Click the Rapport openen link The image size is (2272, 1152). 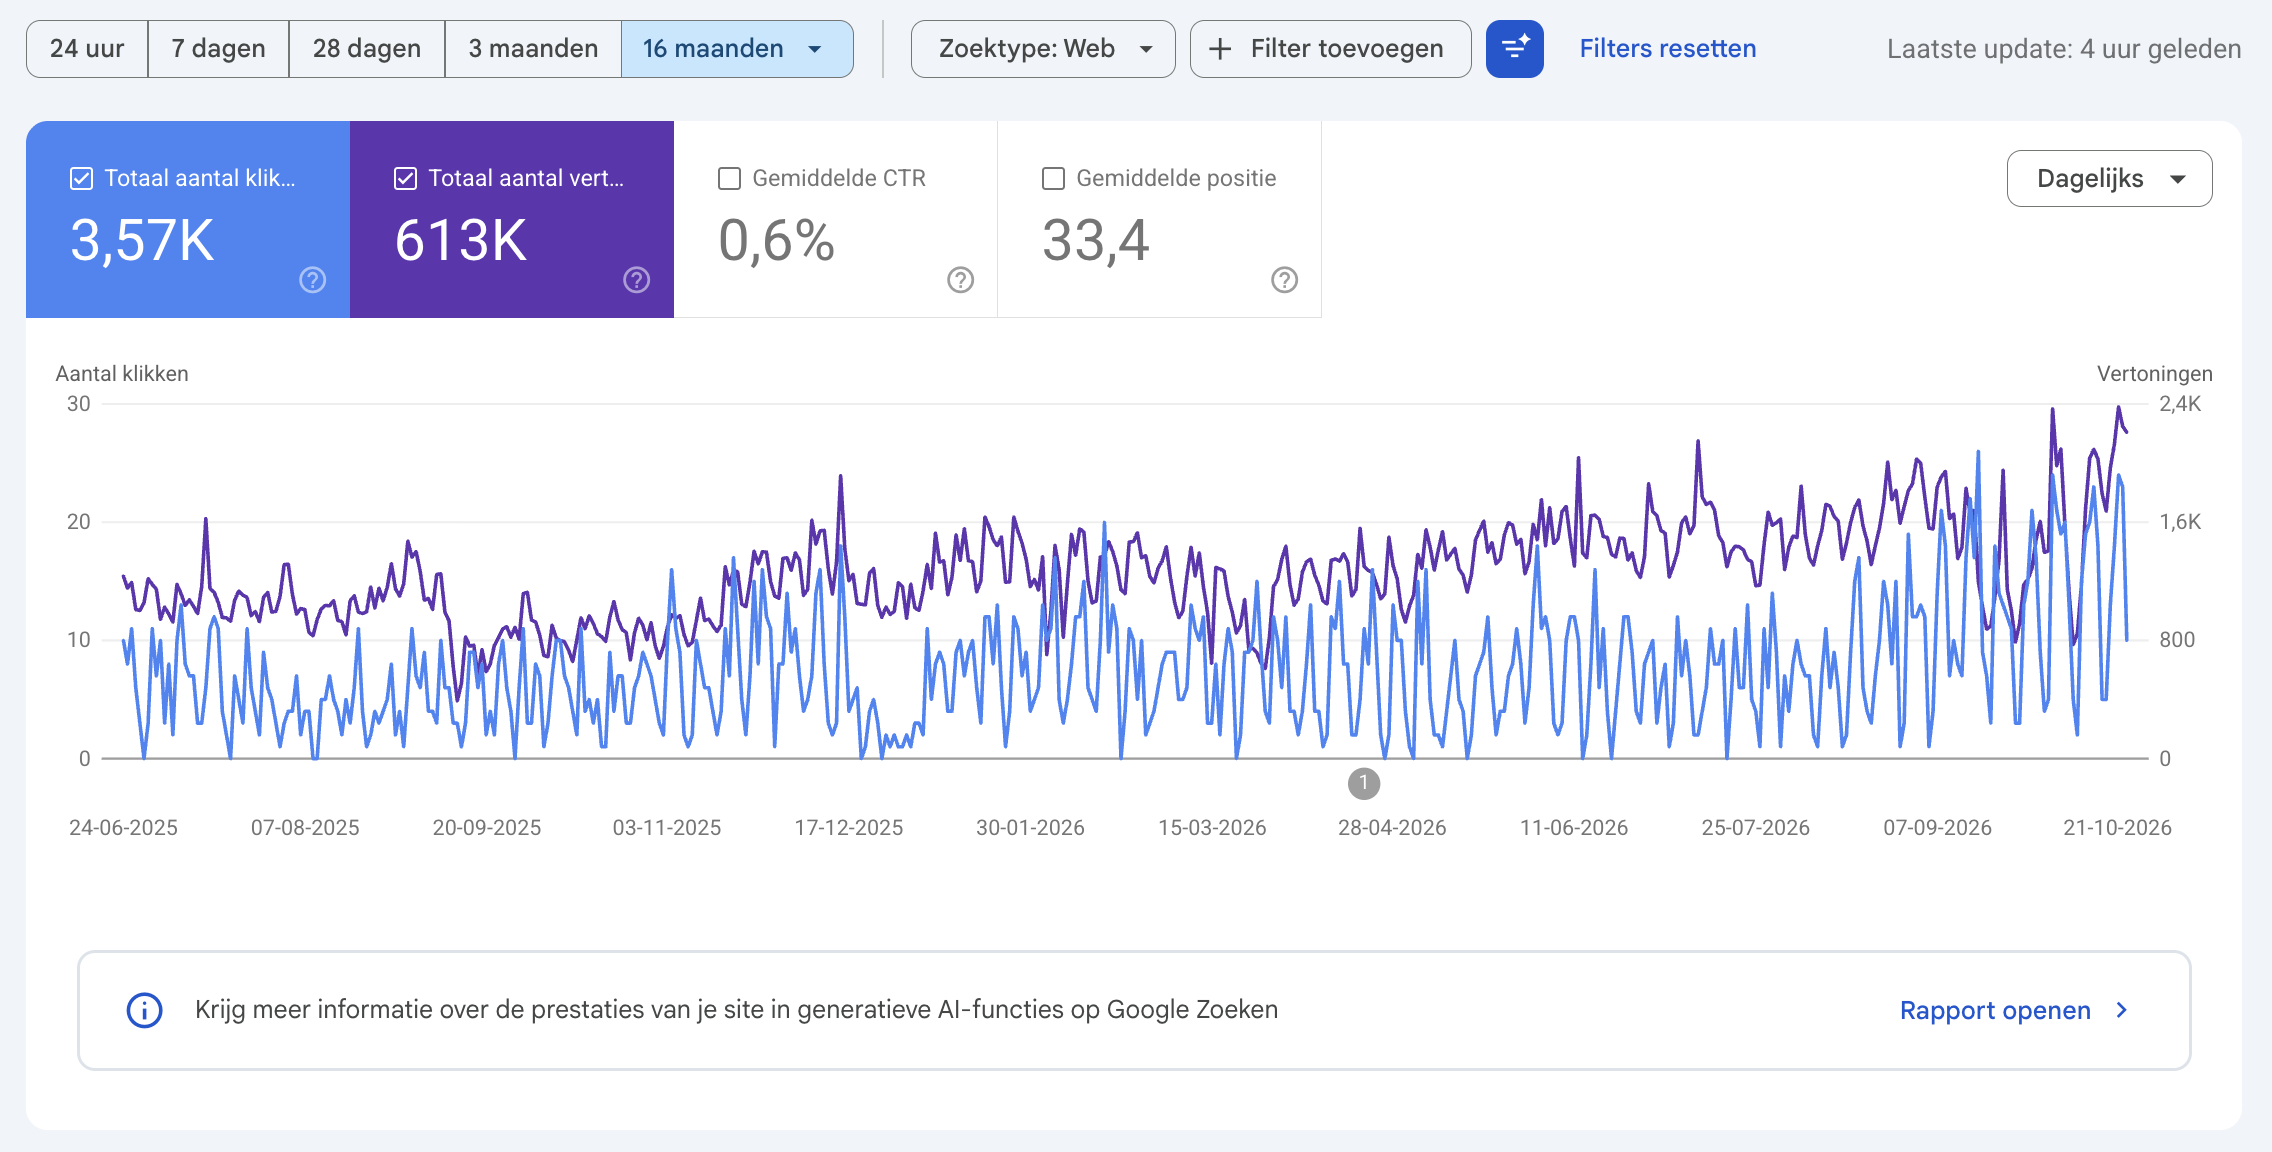click(x=1995, y=1010)
